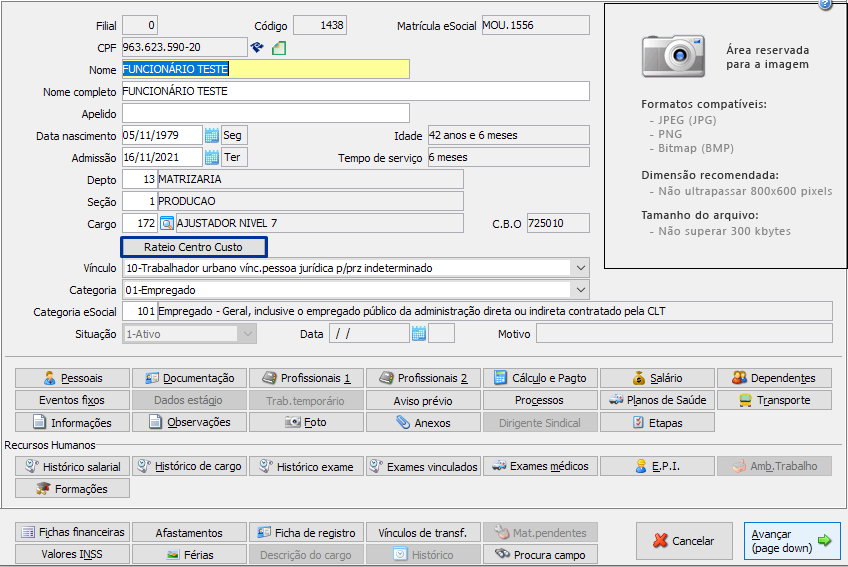Open Valores INSS button

tap(72, 555)
